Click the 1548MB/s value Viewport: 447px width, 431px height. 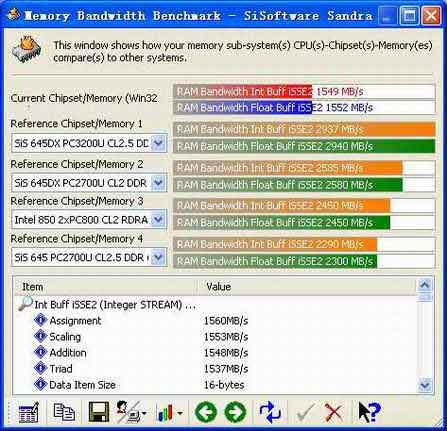click(x=226, y=352)
